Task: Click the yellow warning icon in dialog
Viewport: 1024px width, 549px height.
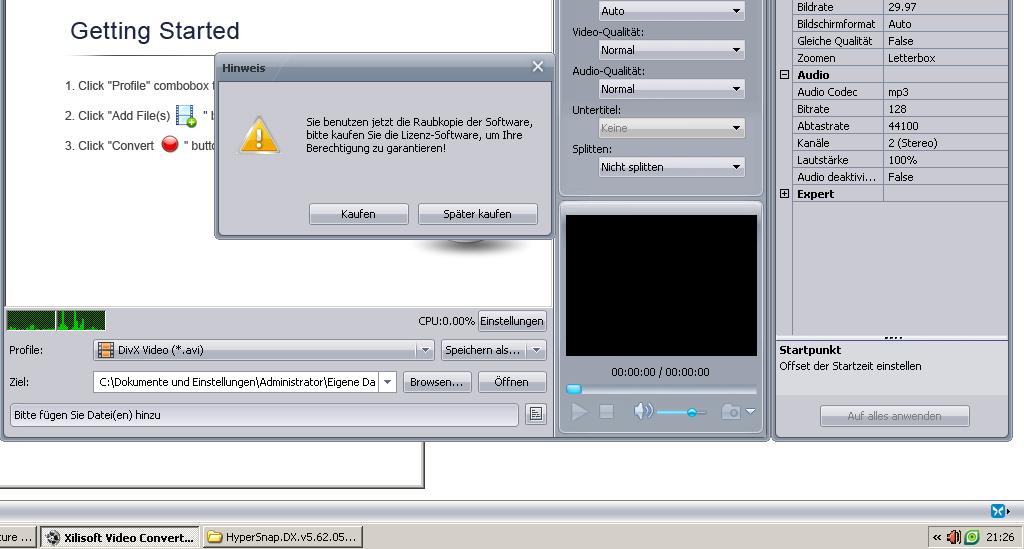Action: (x=259, y=135)
